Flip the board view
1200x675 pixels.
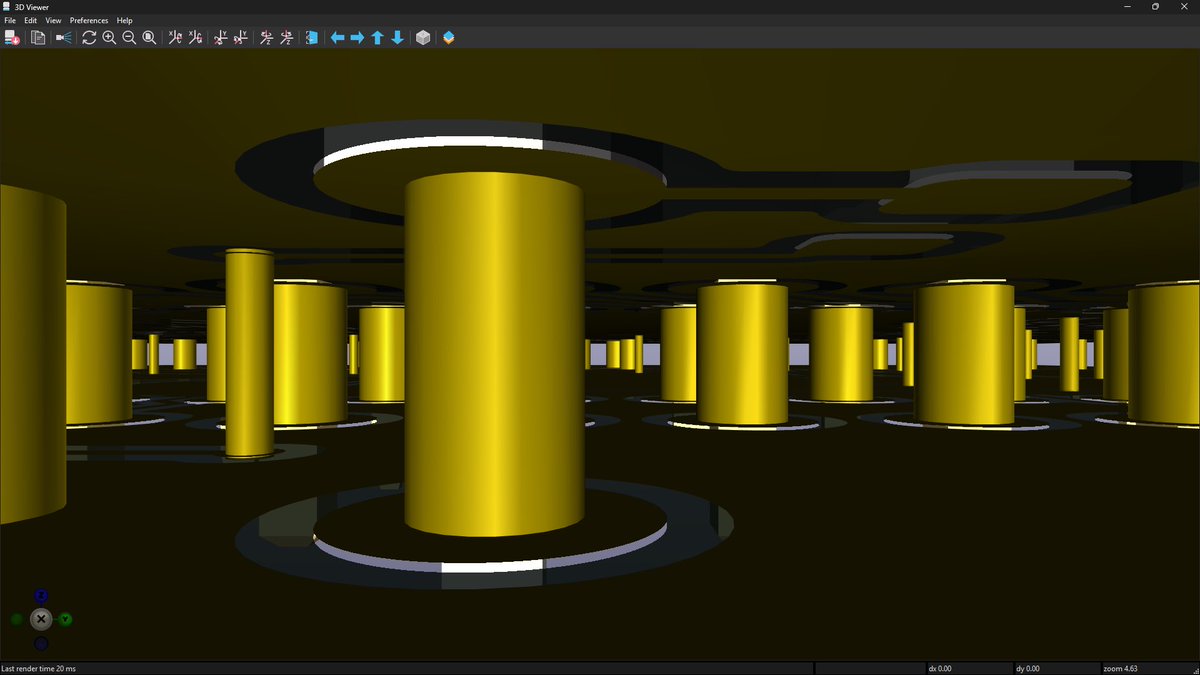[311, 38]
